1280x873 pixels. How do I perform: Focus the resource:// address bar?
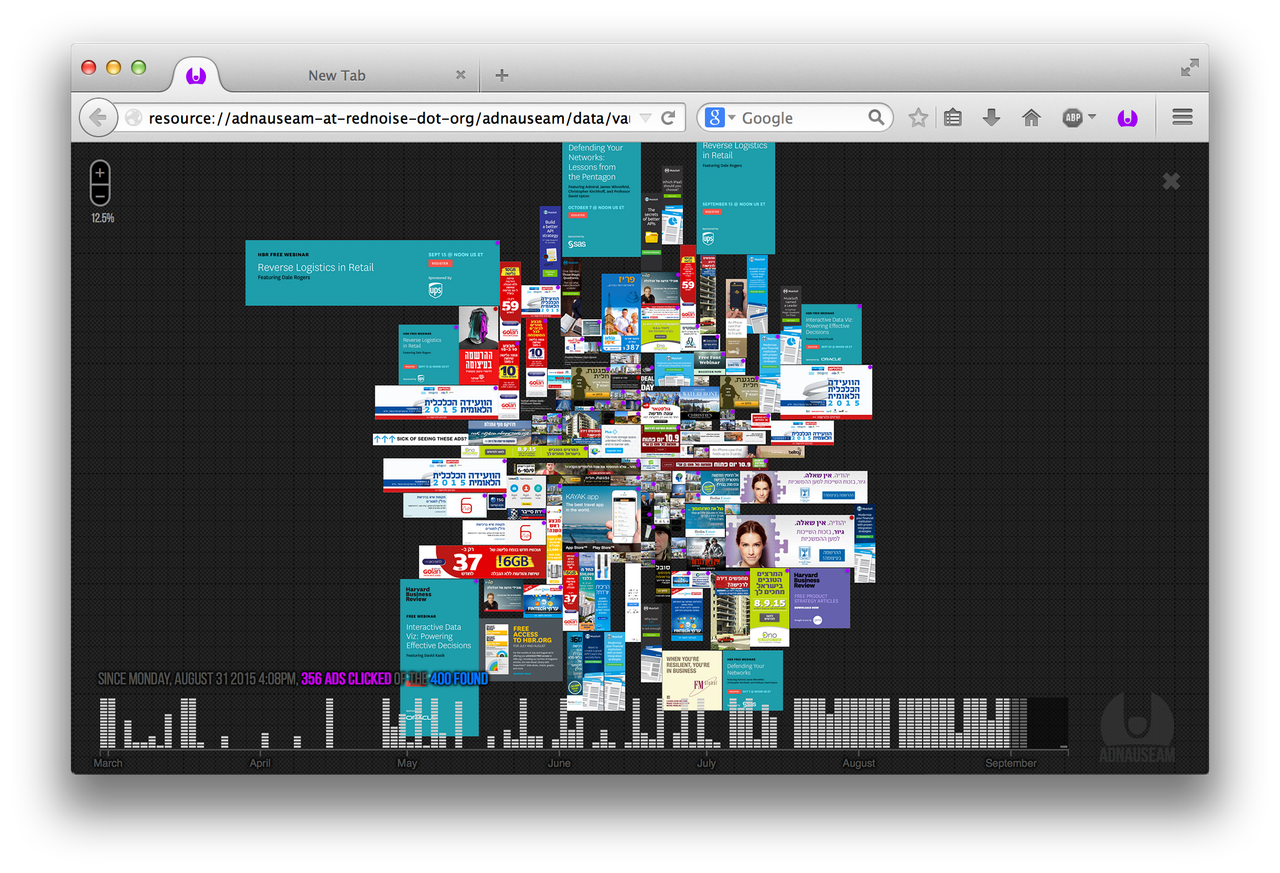click(388, 118)
